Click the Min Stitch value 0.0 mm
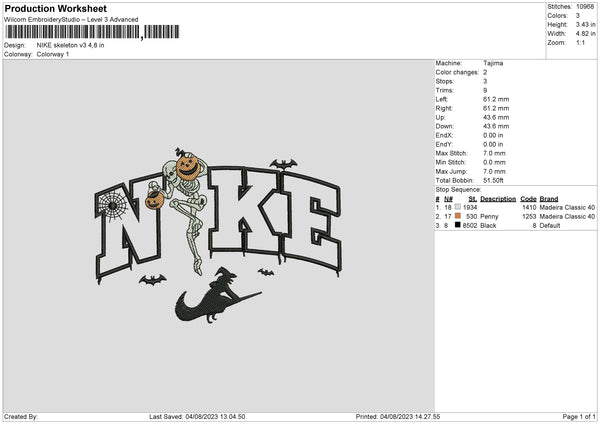The height and width of the screenshot is (424, 600). click(x=494, y=163)
